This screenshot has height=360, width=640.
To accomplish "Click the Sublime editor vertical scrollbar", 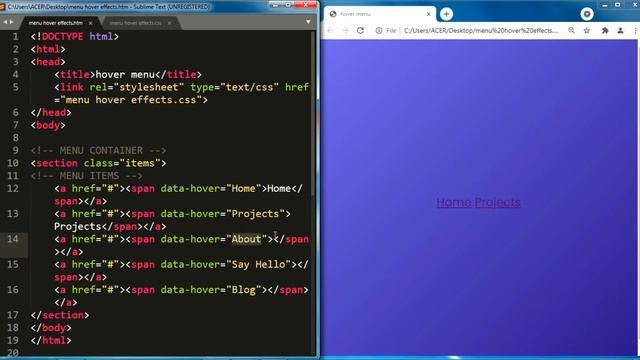I will click(x=313, y=114).
